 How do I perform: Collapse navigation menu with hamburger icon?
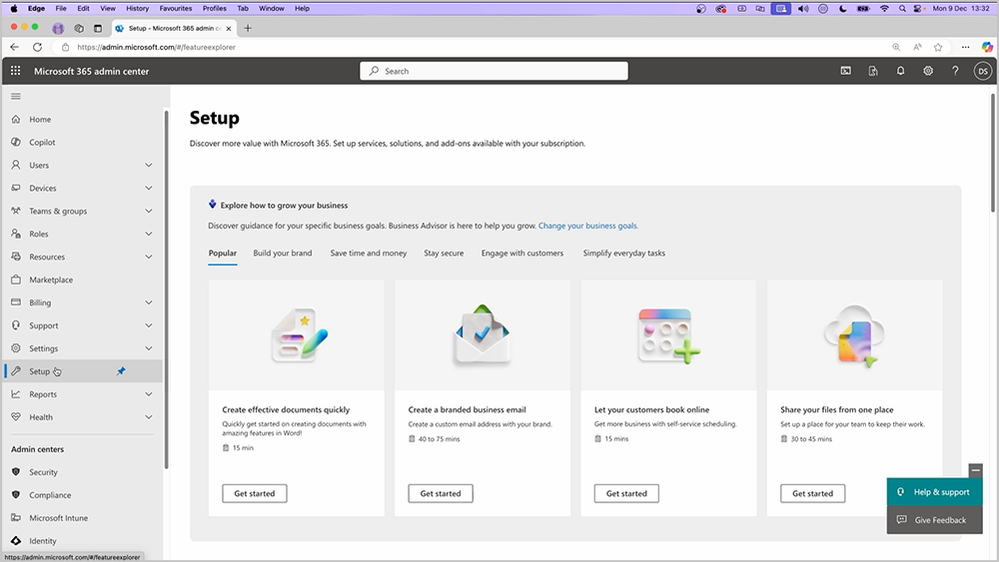16,96
